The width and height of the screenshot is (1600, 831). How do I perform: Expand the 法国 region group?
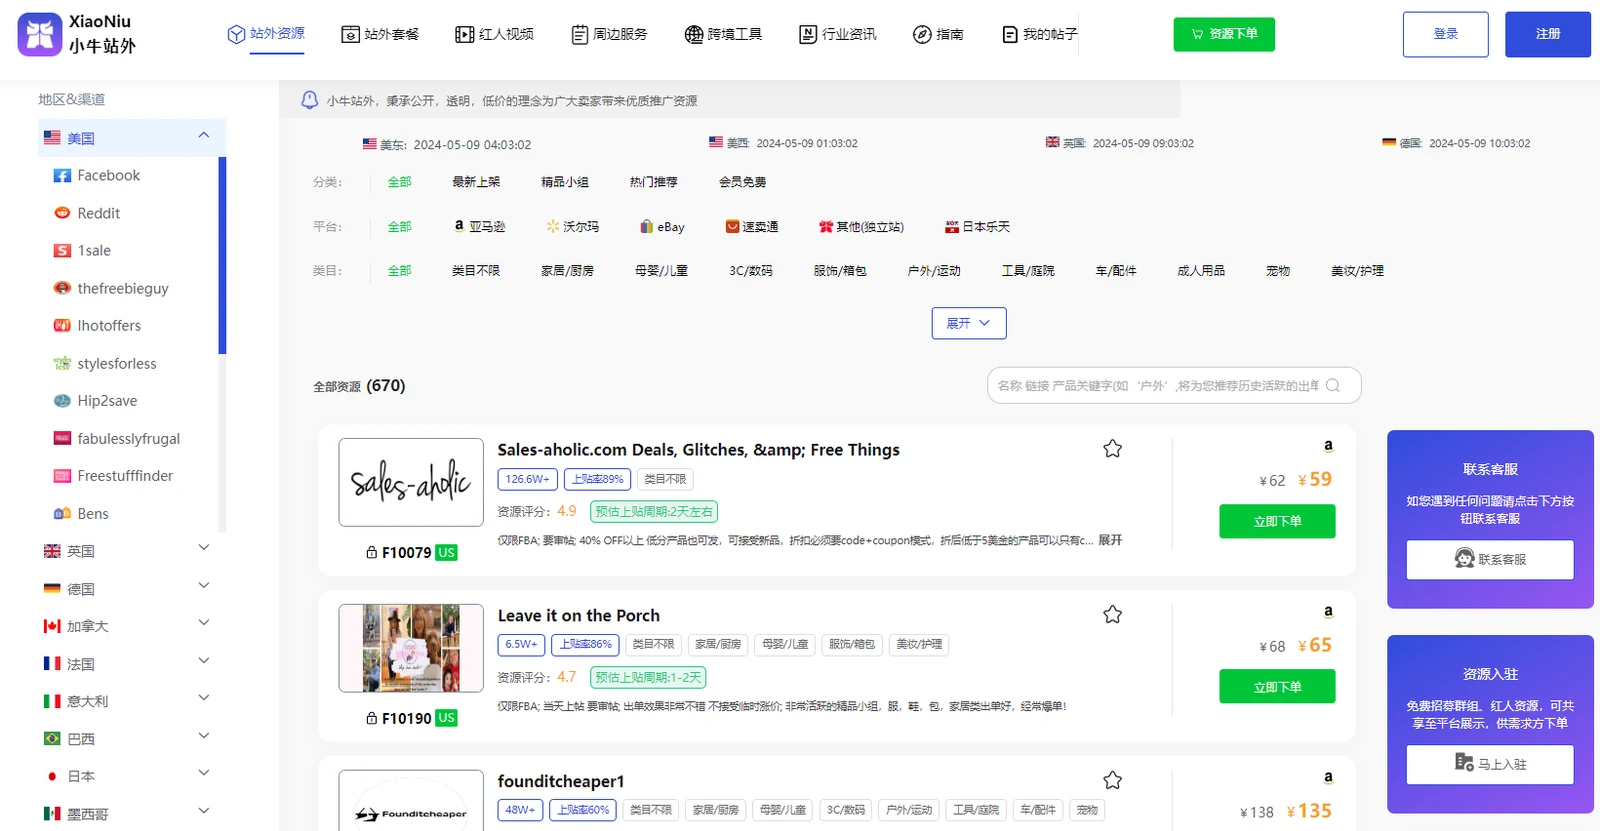(204, 661)
